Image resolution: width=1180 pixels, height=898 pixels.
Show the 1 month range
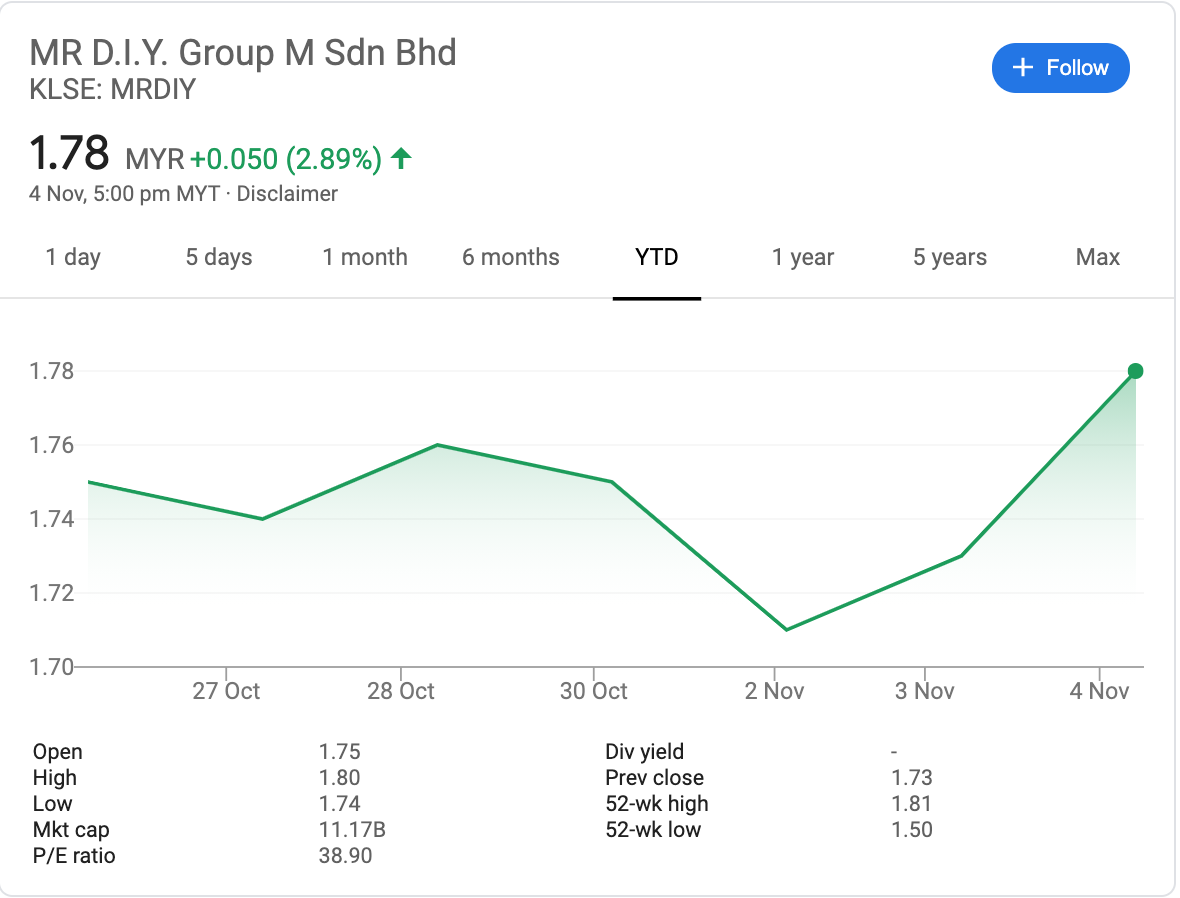365,257
